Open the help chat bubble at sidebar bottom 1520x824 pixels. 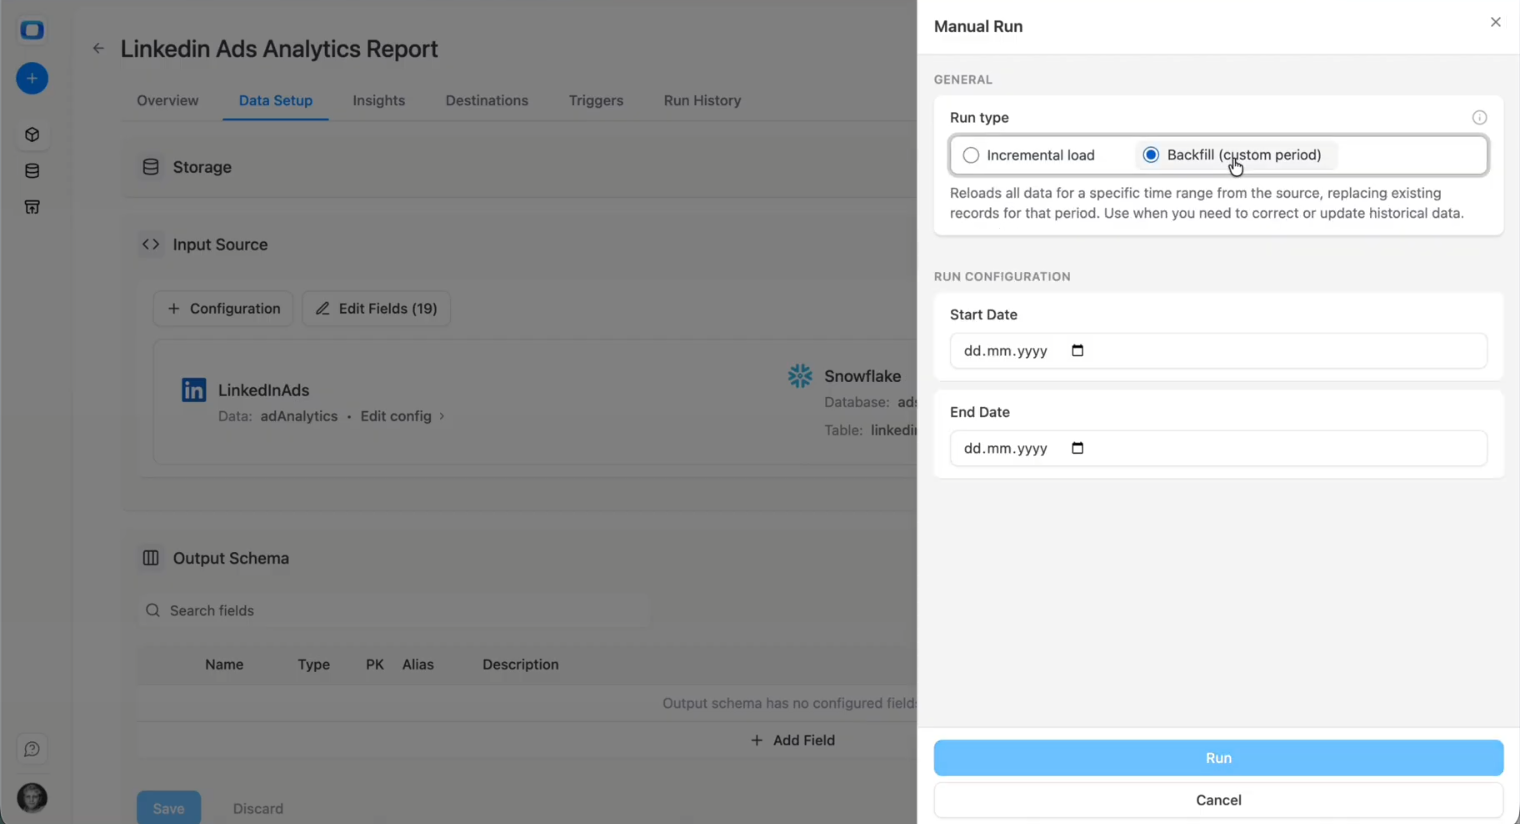coord(31,748)
